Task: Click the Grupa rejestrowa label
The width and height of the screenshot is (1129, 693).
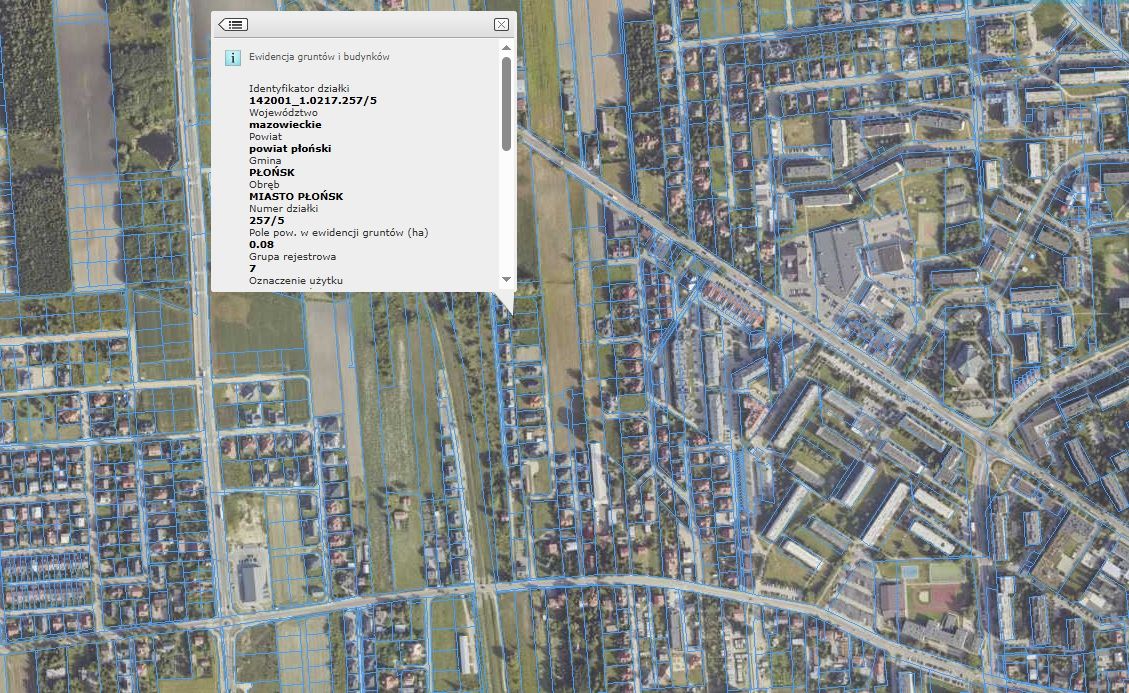Action: 292,256
